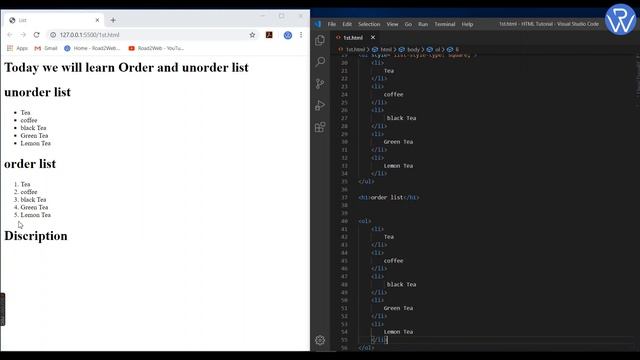
Task: Open the Help menu in VS Code
Action: click(x=467, y=24)
